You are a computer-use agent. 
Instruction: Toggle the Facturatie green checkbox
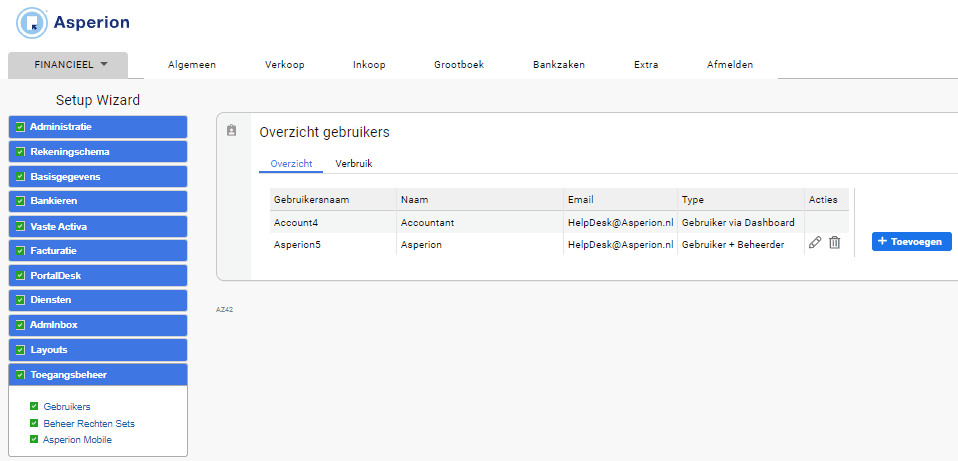tap(20, 250)
